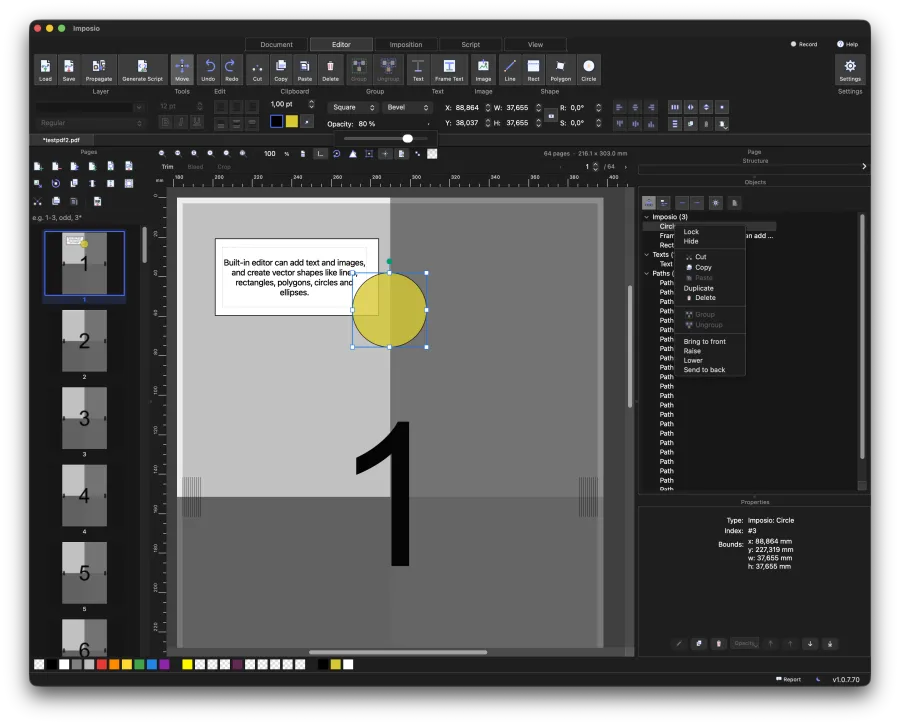Choose Lock in the context menu
This screenshot has height=725, width=900.
pos(691,232)
